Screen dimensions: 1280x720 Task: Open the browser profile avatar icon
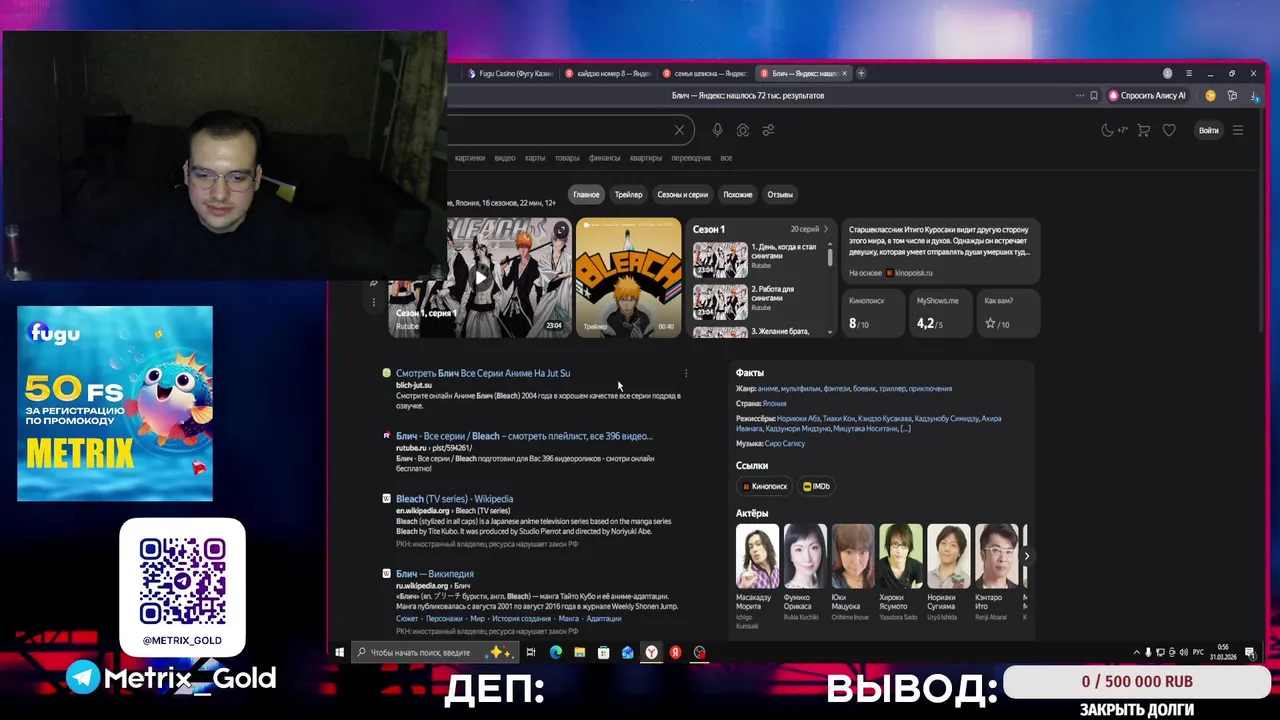pos(1168,73)
